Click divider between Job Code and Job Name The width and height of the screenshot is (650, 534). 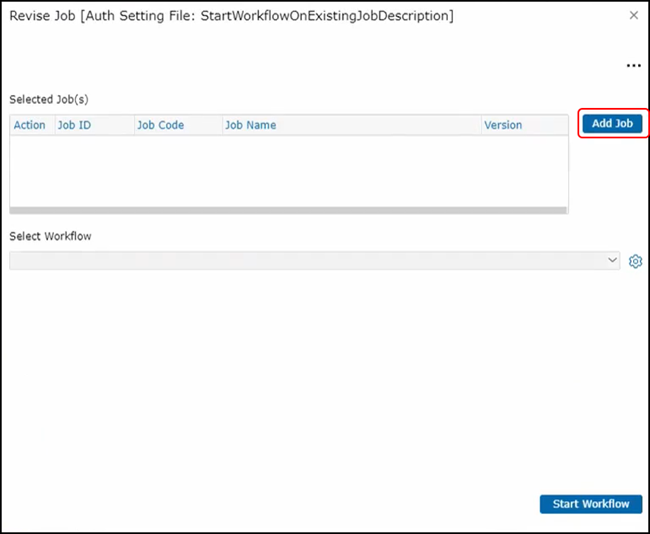(x=221, y=125)
